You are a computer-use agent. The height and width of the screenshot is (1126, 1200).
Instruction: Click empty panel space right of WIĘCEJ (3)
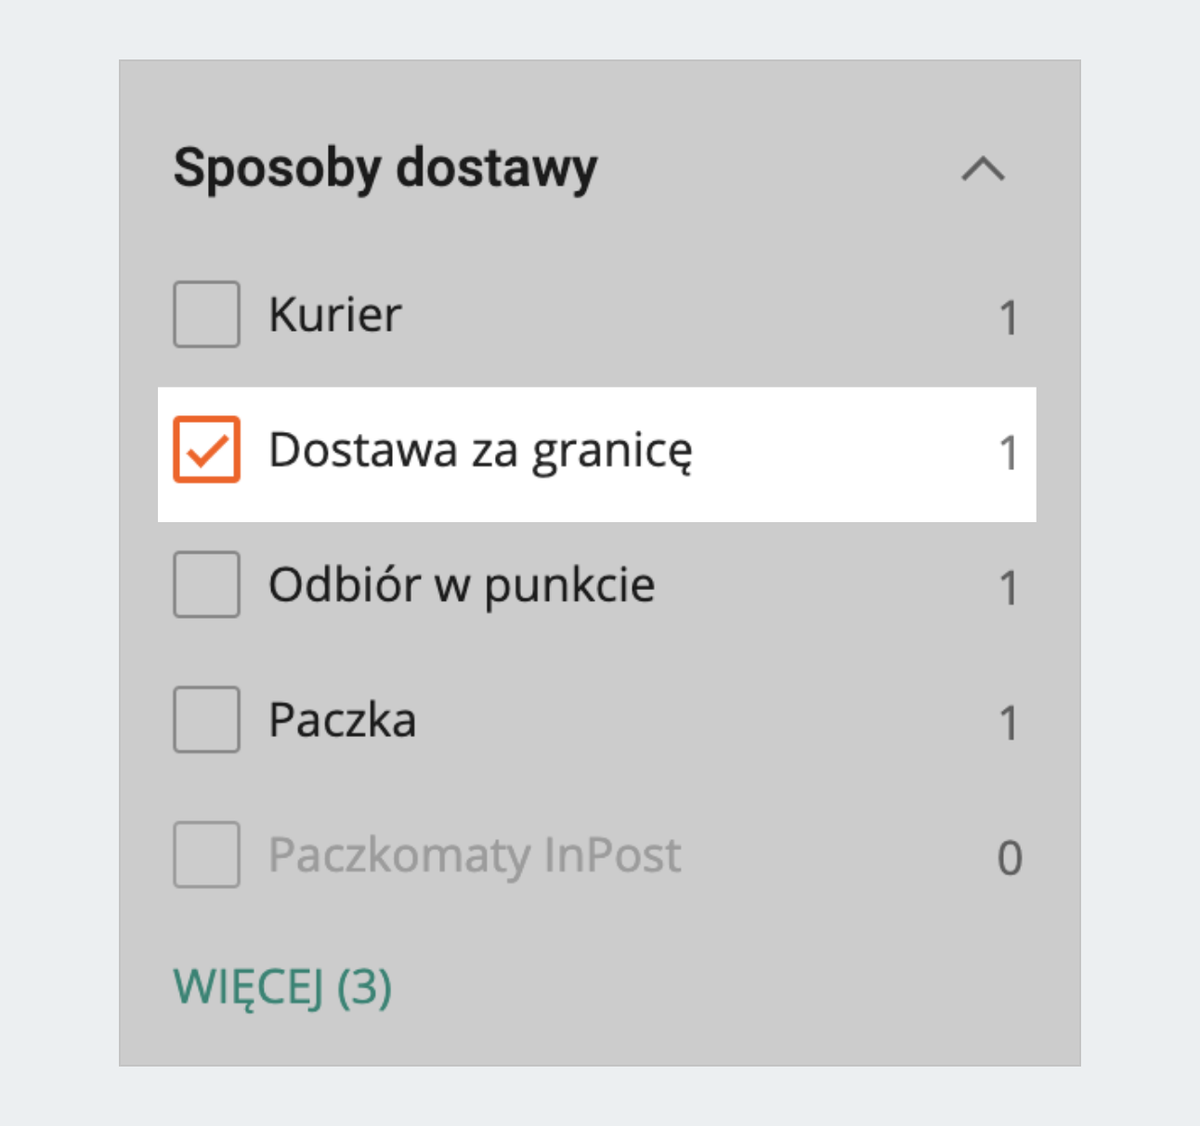click(700, 987)
